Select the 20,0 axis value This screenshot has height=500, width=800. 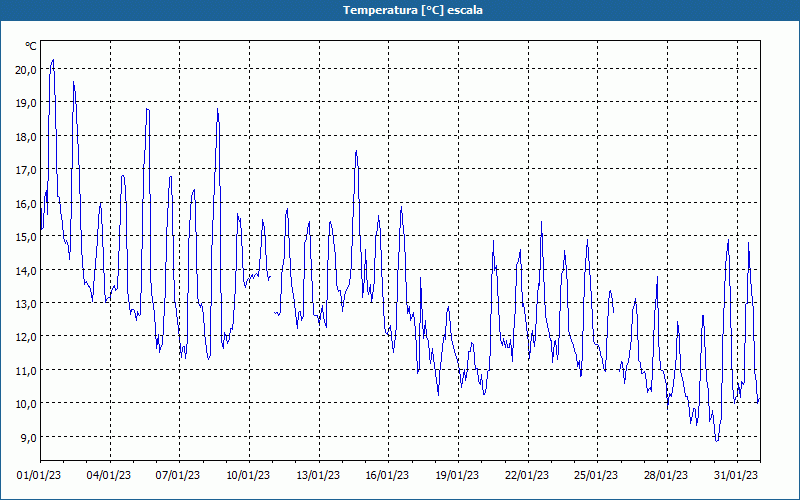pyautogui.click(x=26, y=70)
